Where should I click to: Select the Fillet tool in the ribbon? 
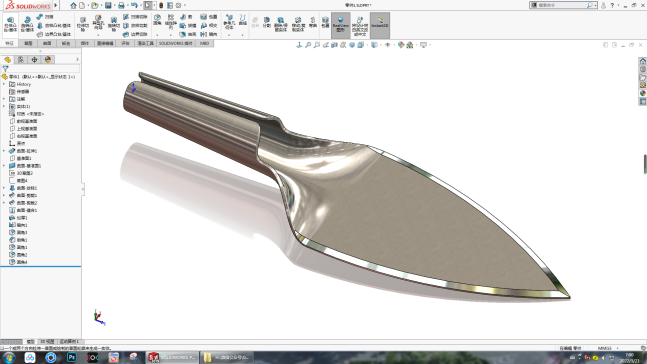pos(157,20)
